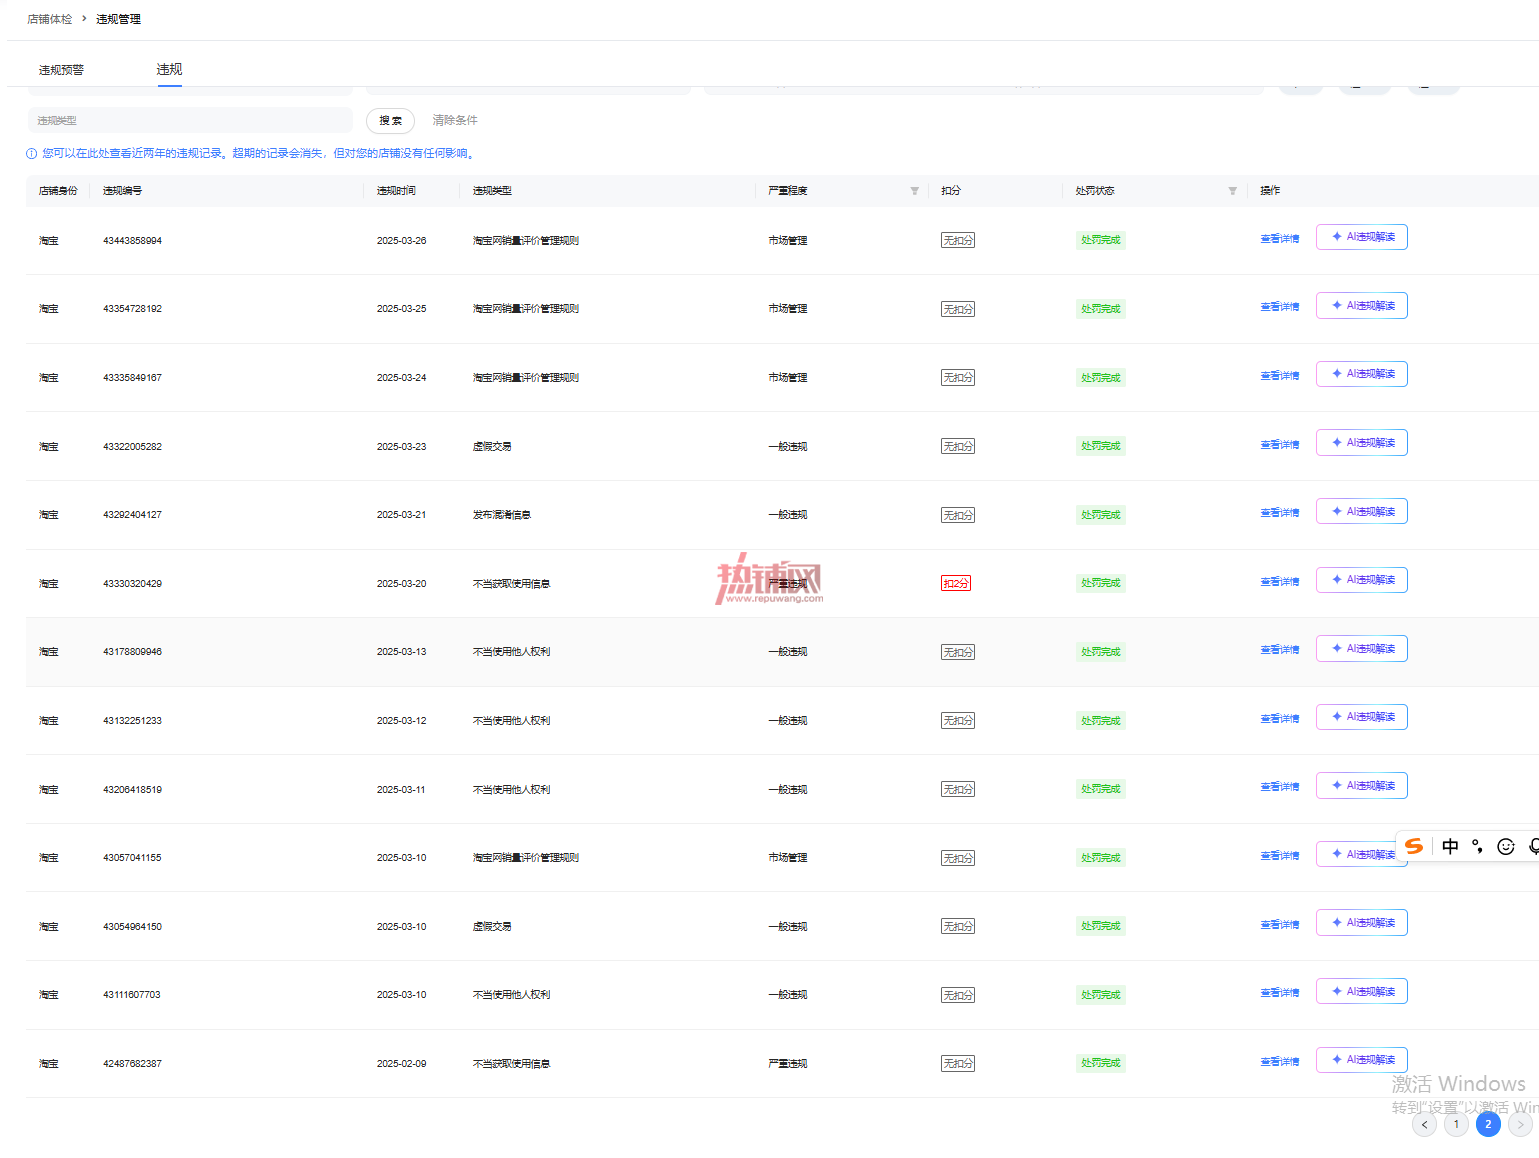Click the Sogou input method S logo
Viewport: 1539px width, 1158px height.
point(1414,846)
